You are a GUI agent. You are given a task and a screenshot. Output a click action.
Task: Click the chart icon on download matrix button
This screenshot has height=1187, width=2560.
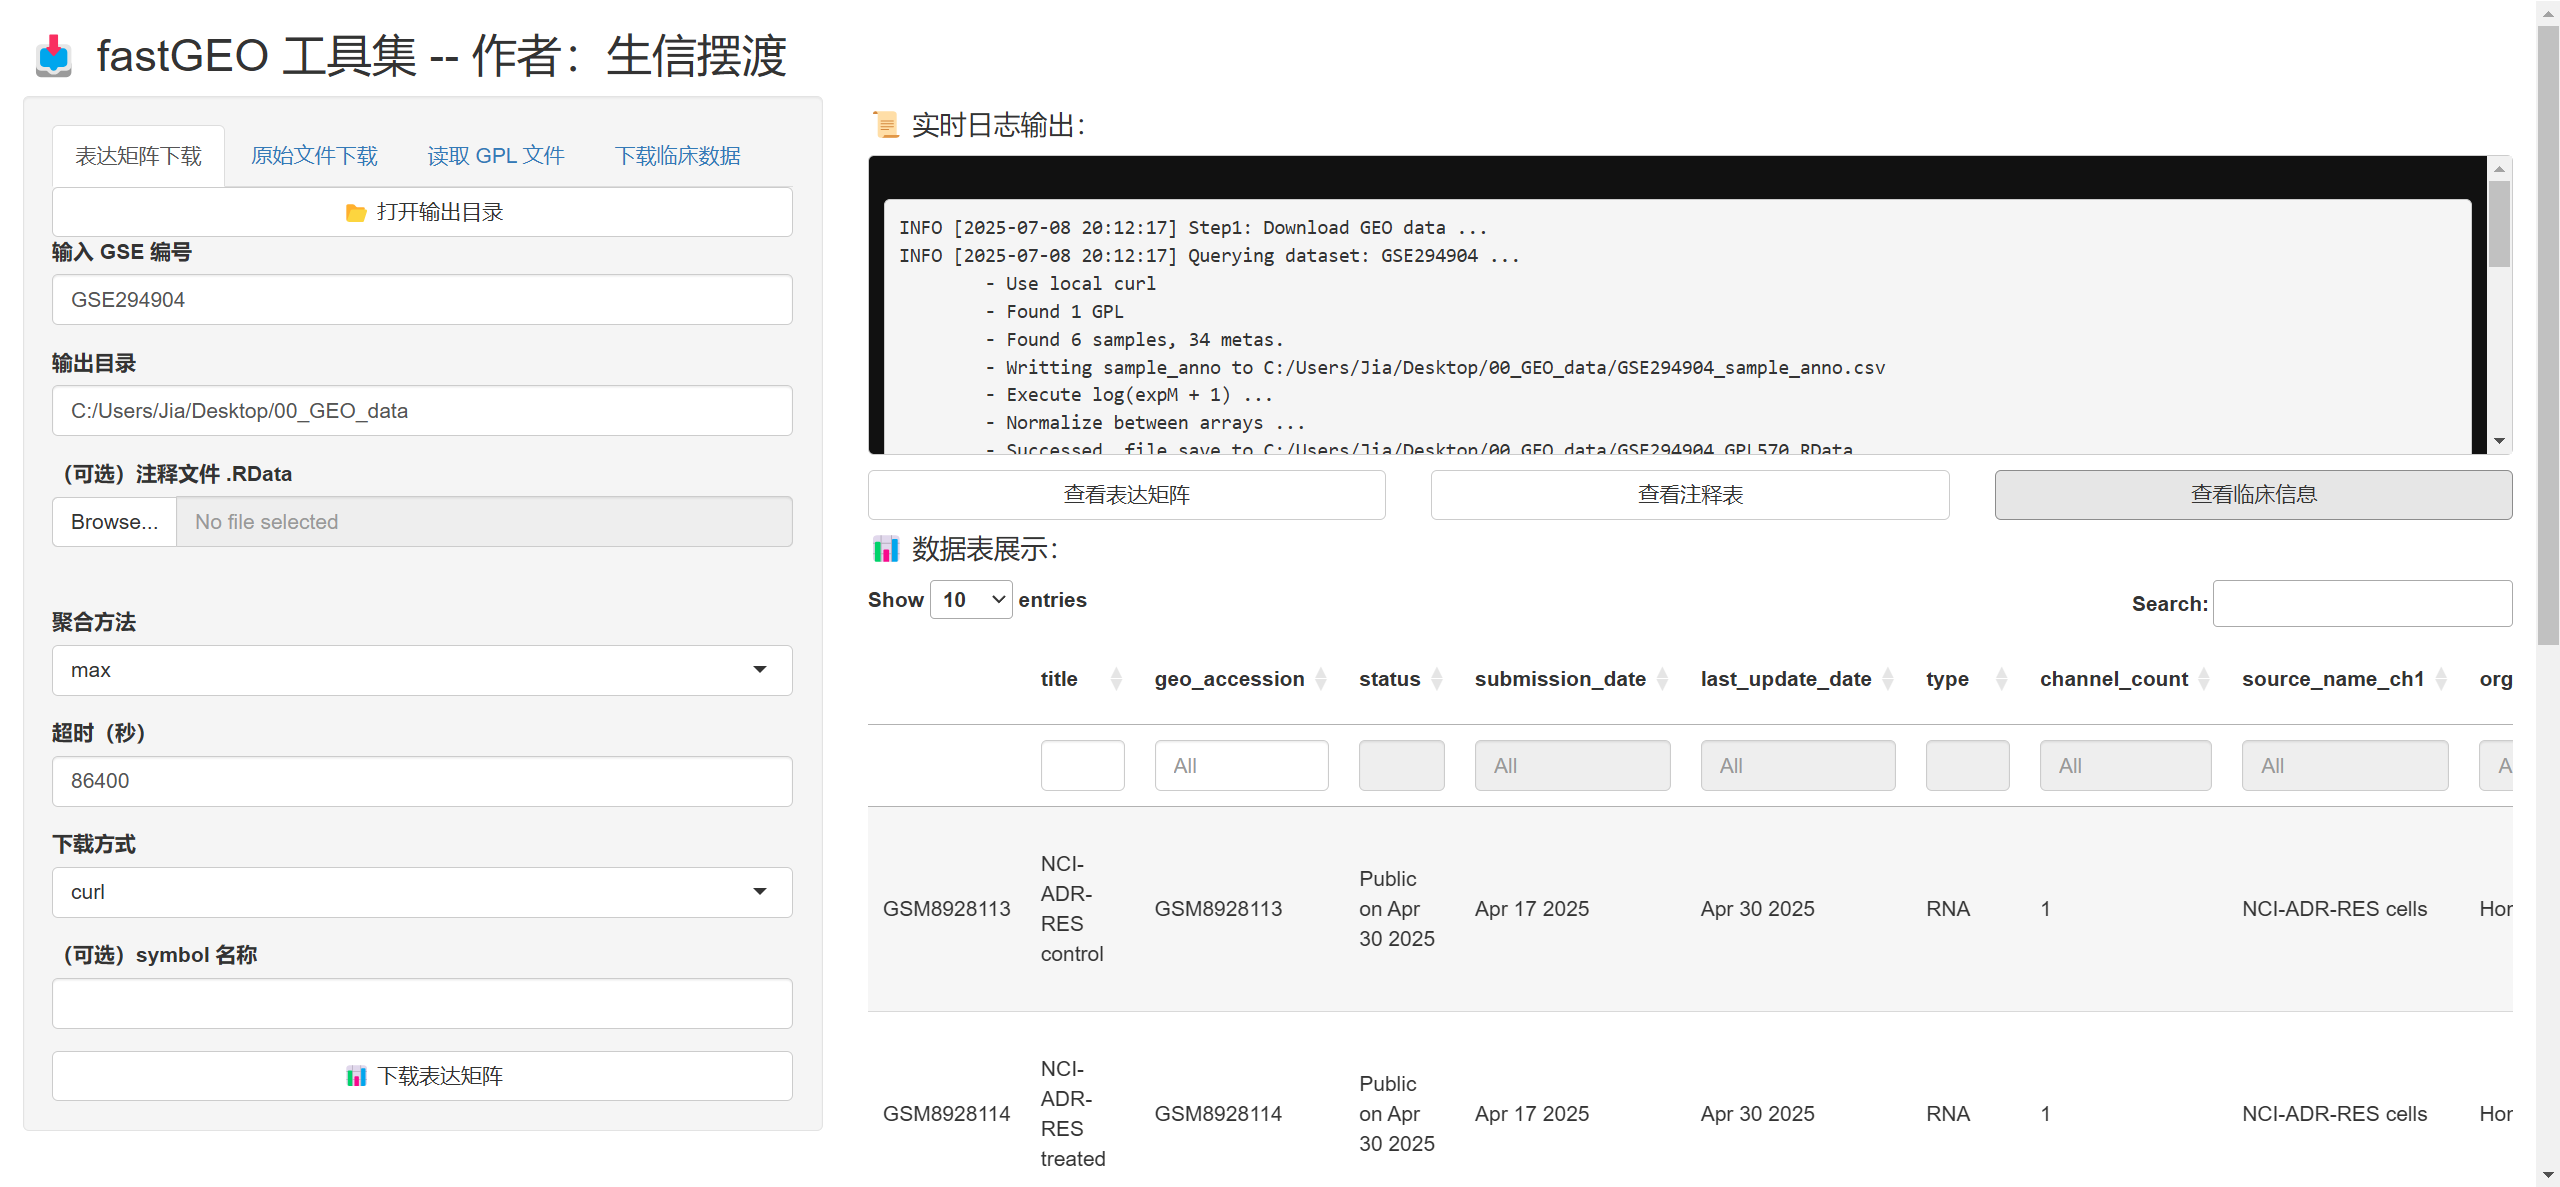point(356,1076)
